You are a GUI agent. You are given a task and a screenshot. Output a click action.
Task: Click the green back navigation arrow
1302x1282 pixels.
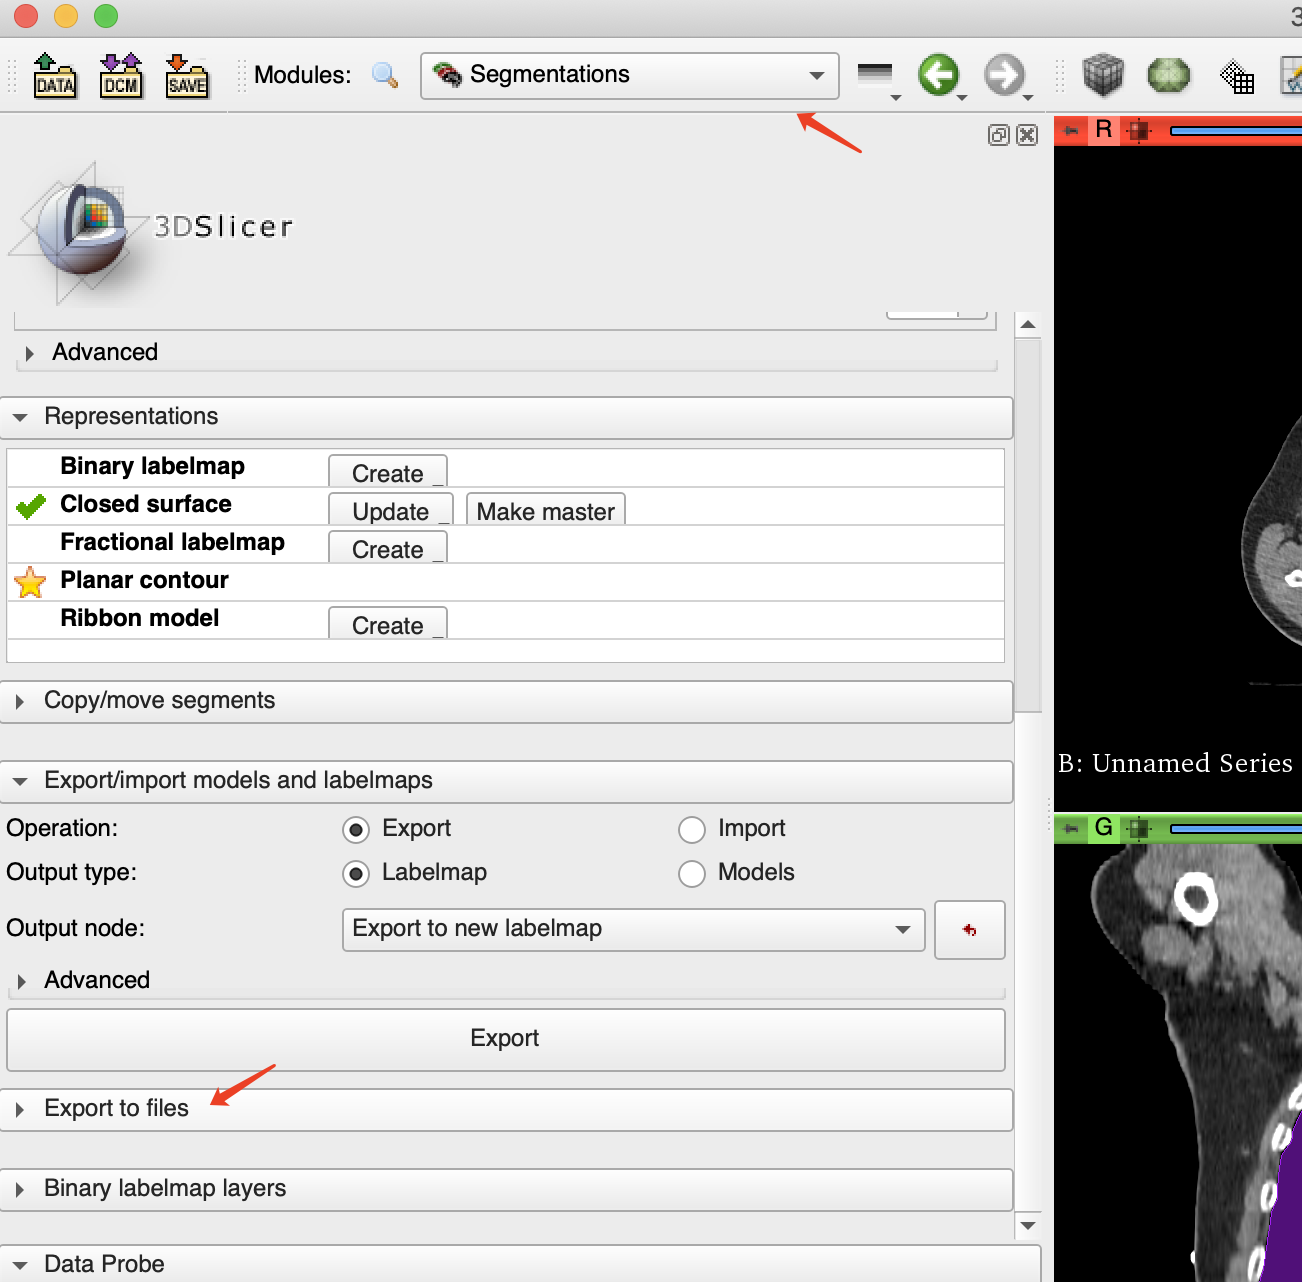[938, 74]
